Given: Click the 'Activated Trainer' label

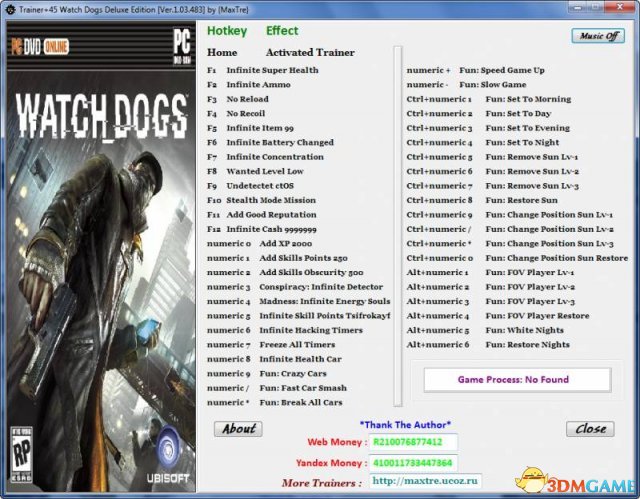Looking at the screenshot, I should [310, 52].
